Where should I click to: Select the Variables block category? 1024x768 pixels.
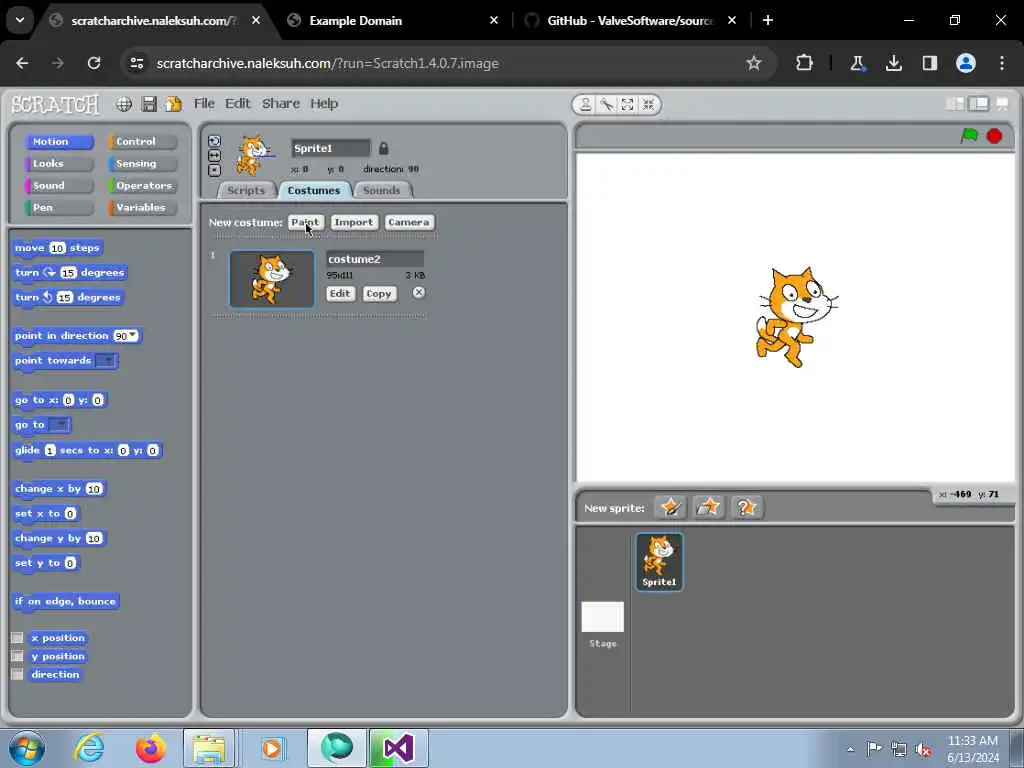(143, 208)
